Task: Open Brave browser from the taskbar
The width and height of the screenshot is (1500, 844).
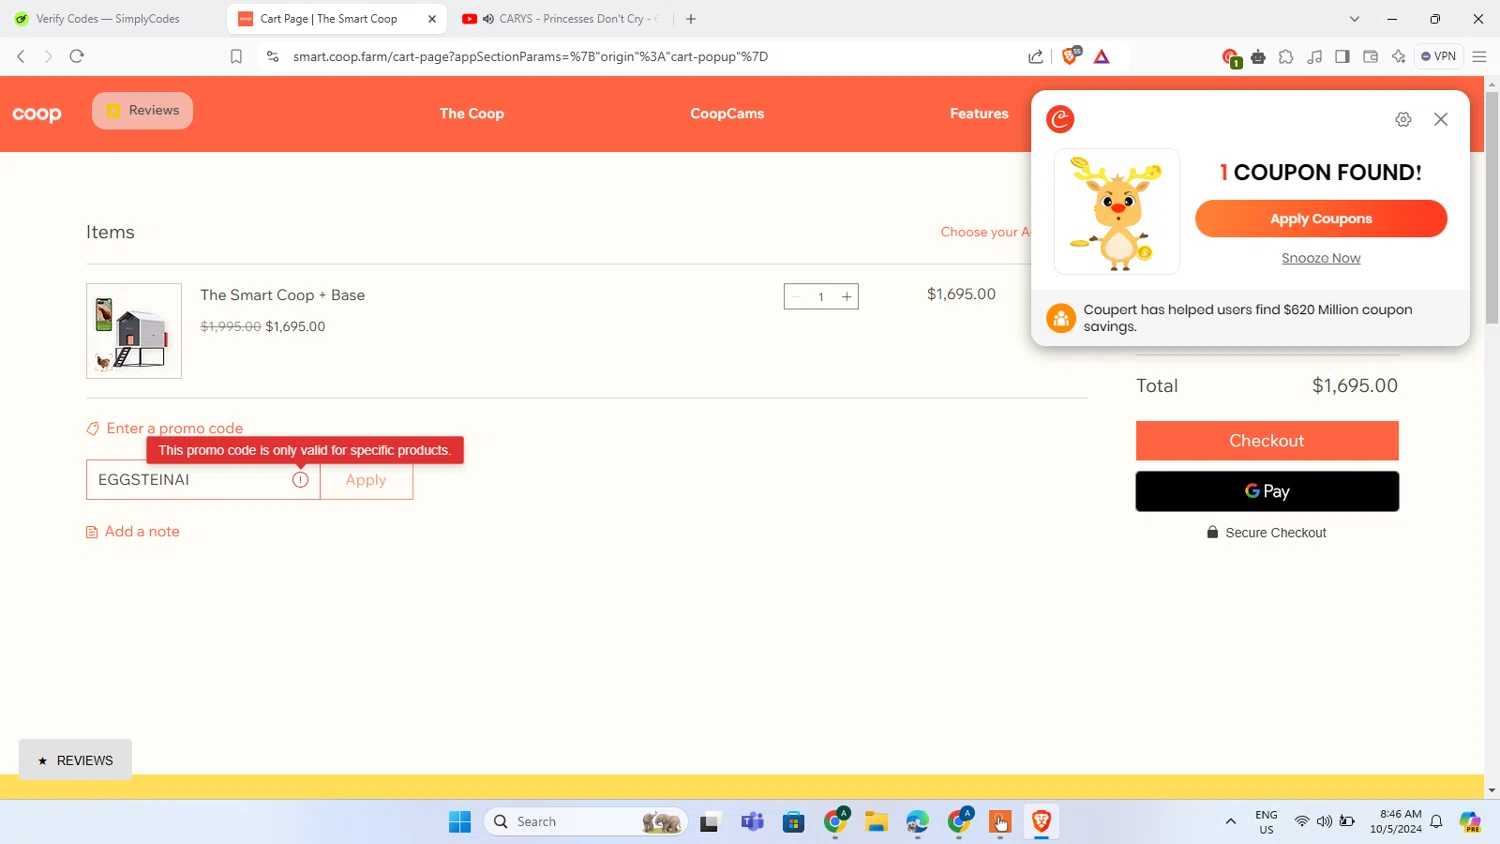Action: tap(1042, 822)
